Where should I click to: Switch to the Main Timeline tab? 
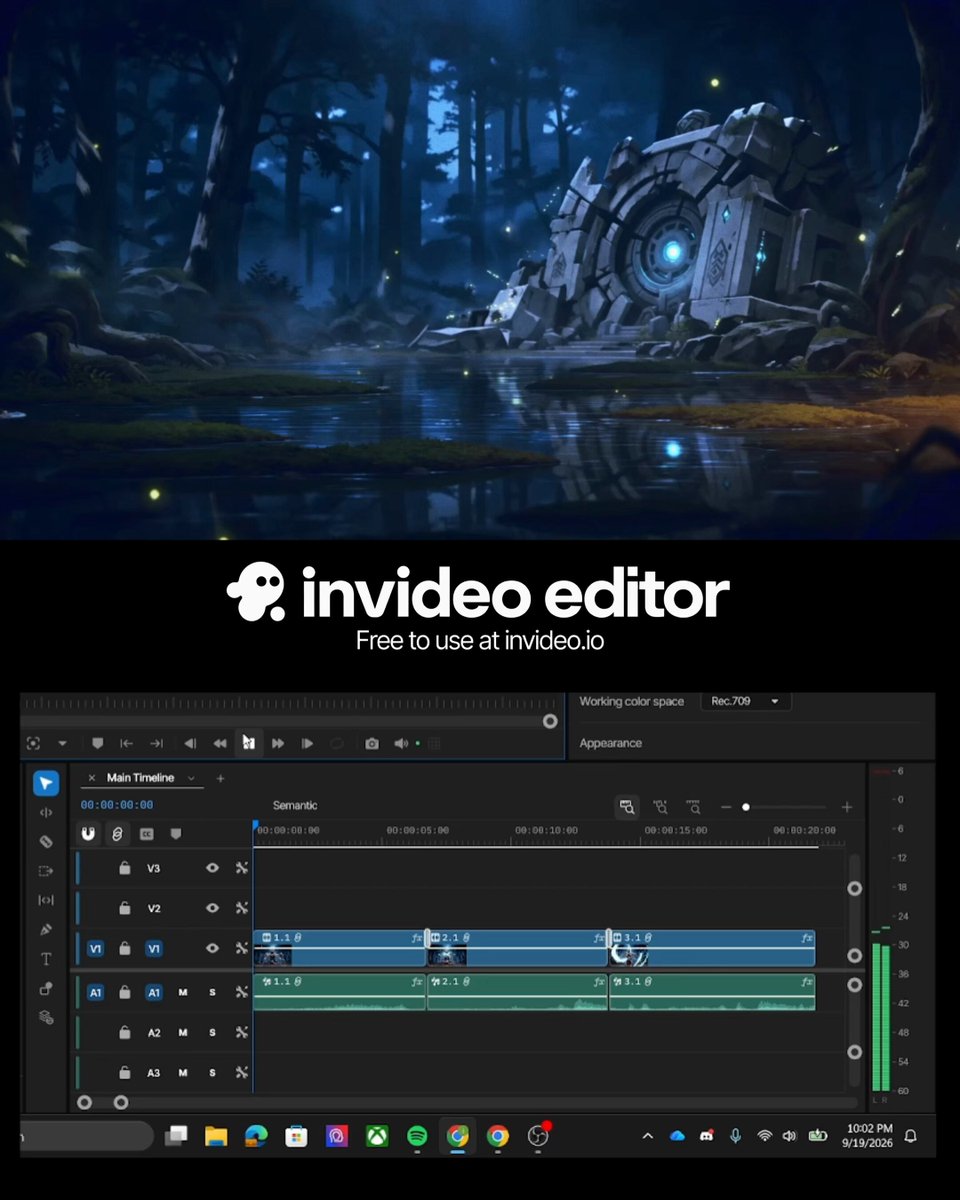[140, 778]
